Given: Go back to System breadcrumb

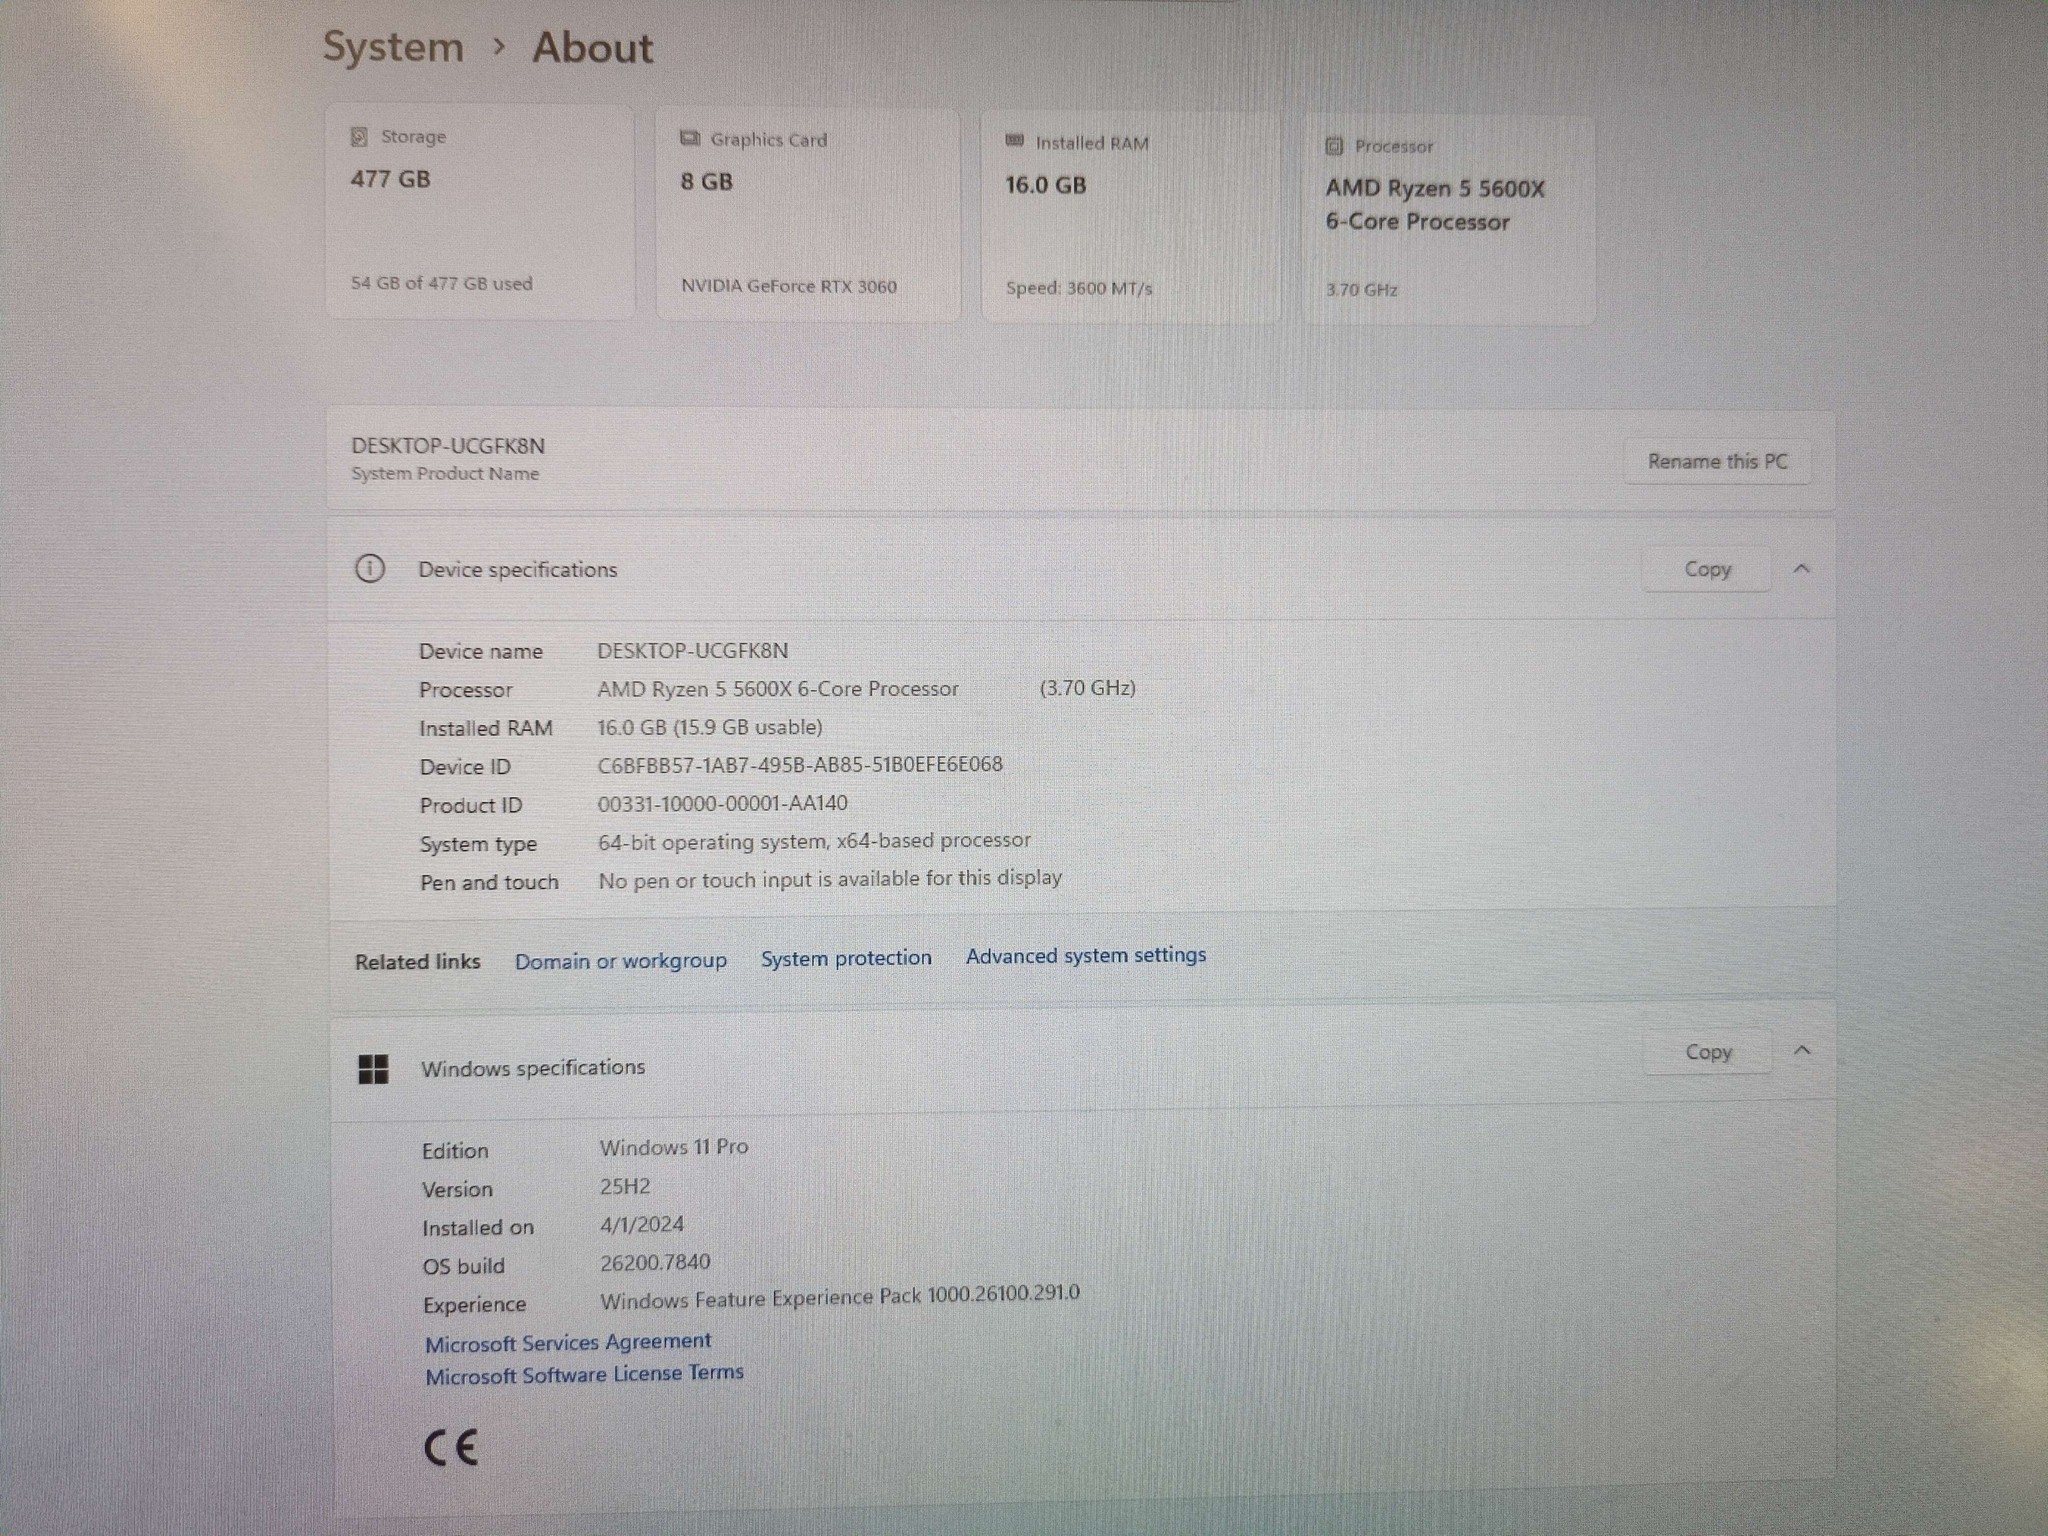Looking at the screenshot, I should [393, 47].
